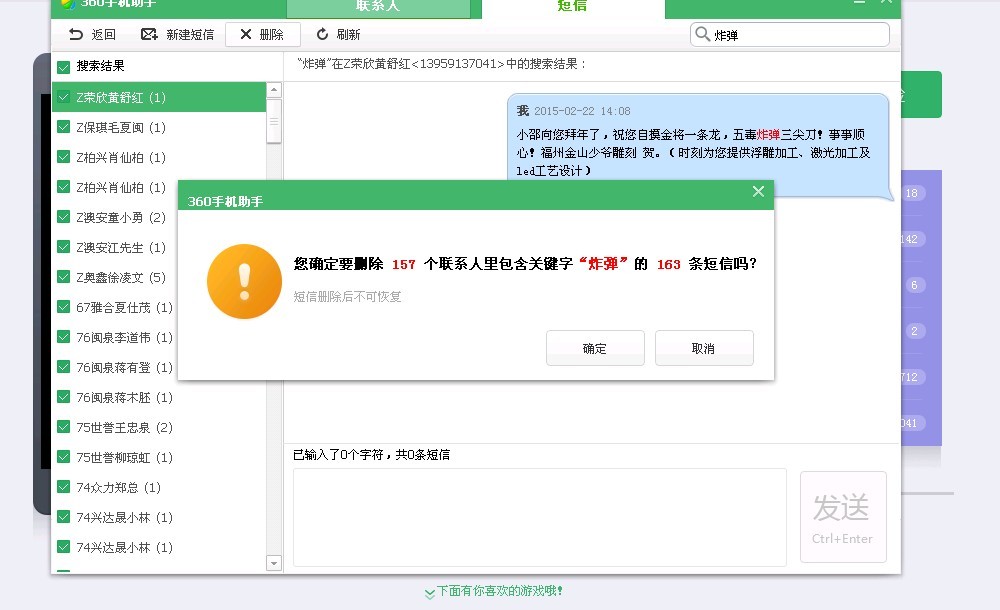Cancel deletion with the 取消 button
Screen dimensions: 1000x610
coord(704,348)
